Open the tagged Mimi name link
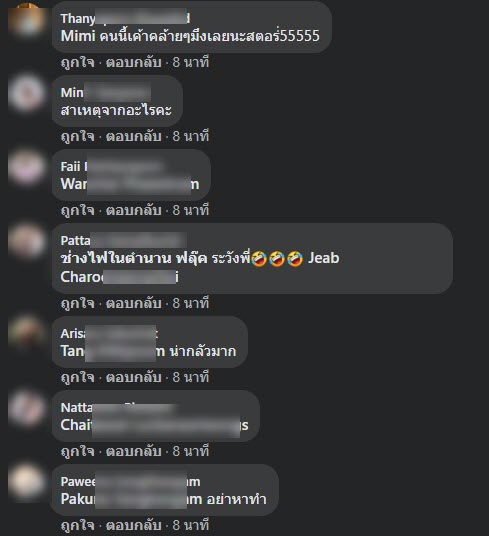 coord(78,36)
